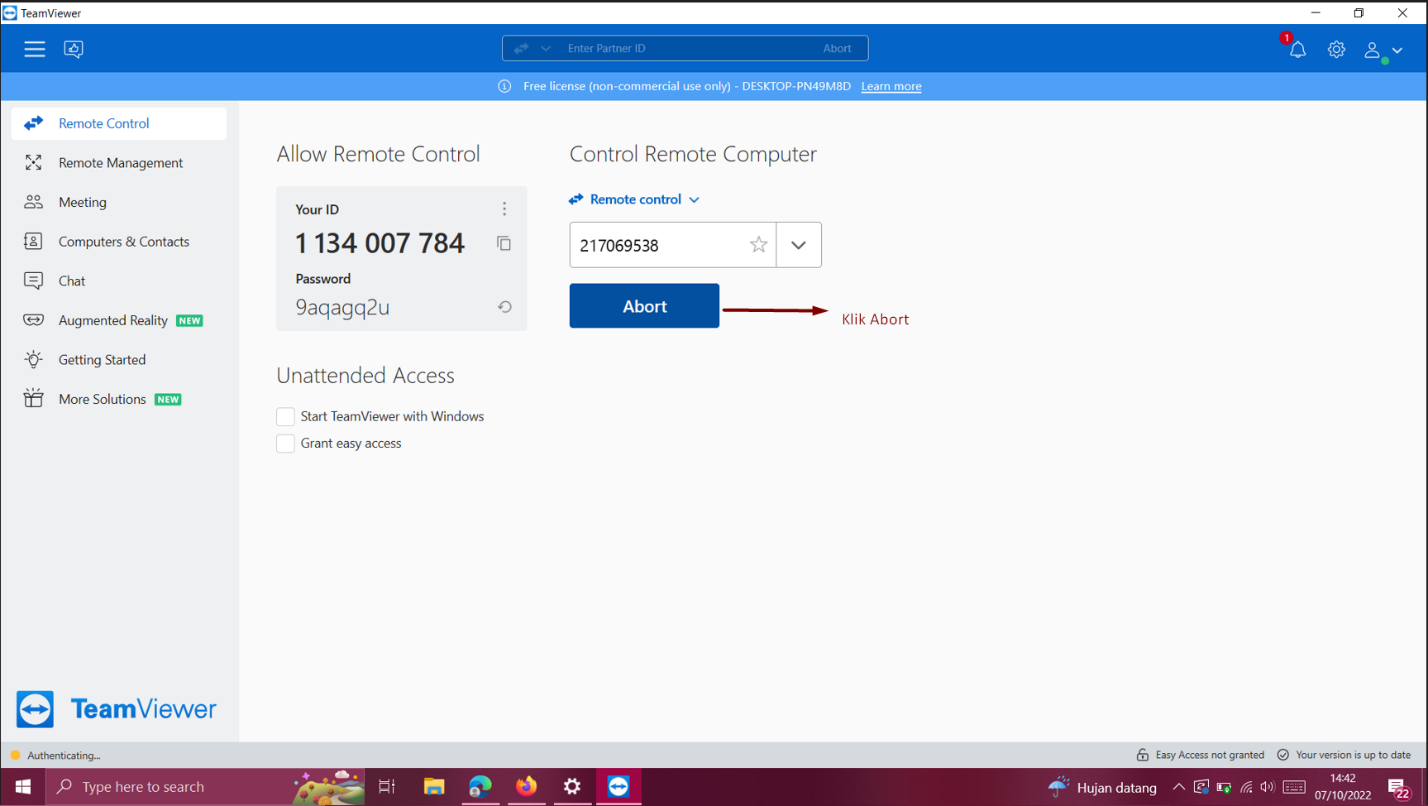The width and height of the screenshot is (1428, 806).
Task: Click the Computers & Contacts badge icon
Action: [x=34, y=241]
